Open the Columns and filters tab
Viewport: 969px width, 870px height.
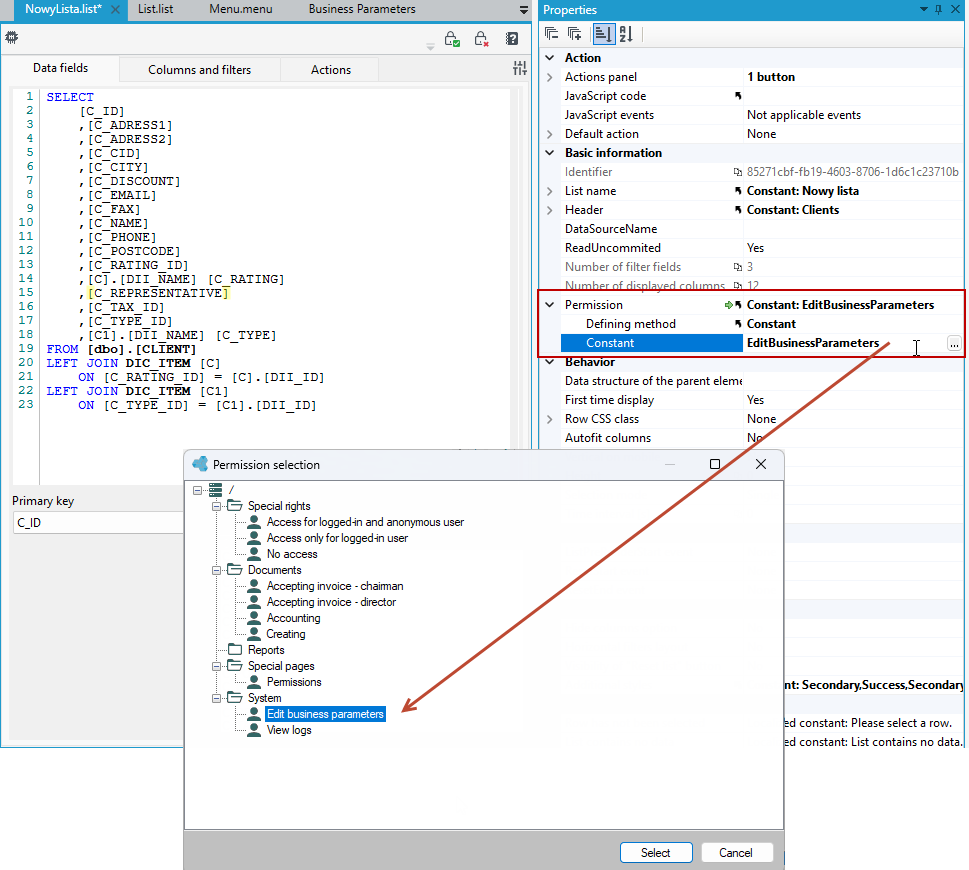pyautogui.click(x=200, y=70)
